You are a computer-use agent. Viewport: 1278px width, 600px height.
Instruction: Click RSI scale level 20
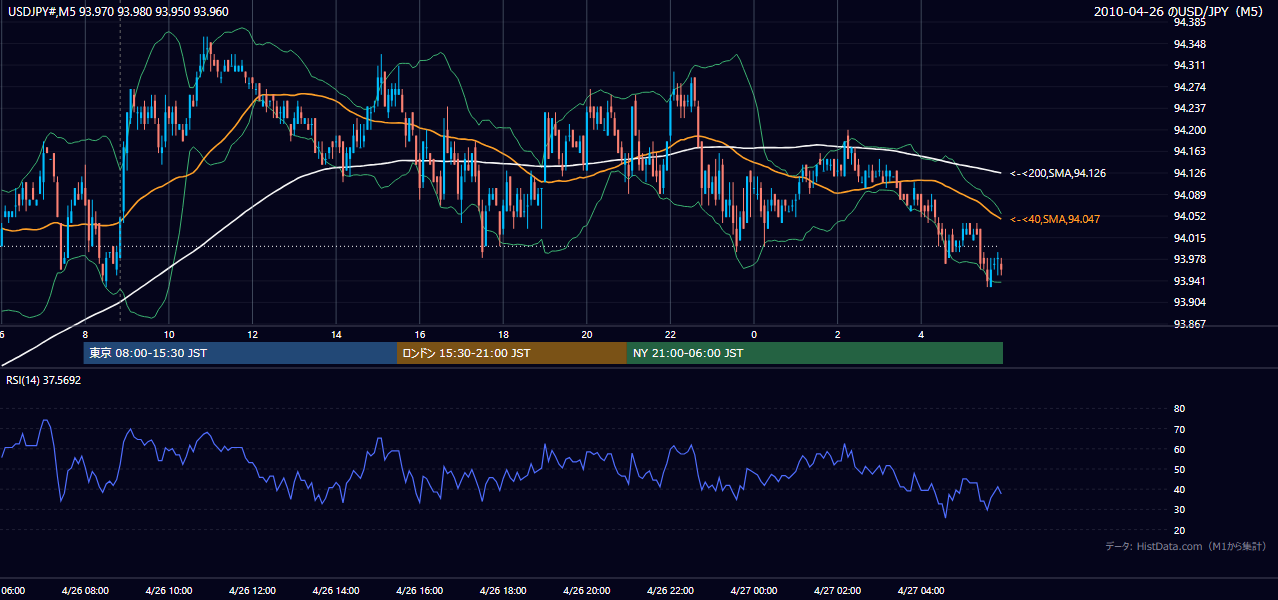[x=1179, y=530]
